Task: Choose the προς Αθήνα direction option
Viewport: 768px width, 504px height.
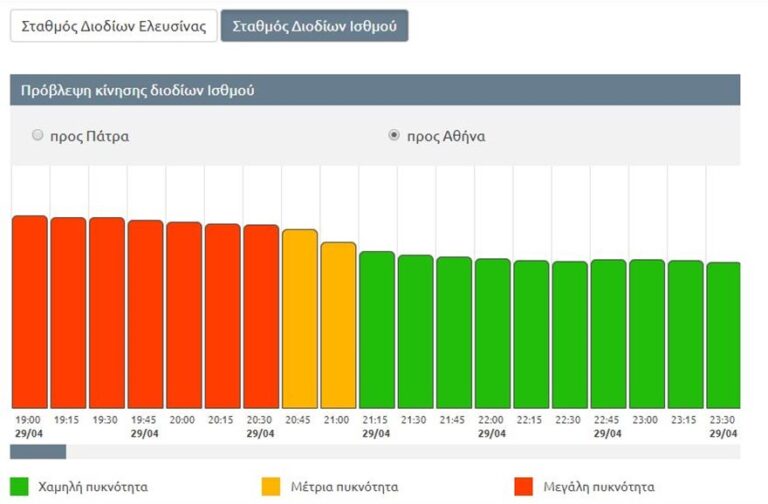Action: click(x=394, y=135)
